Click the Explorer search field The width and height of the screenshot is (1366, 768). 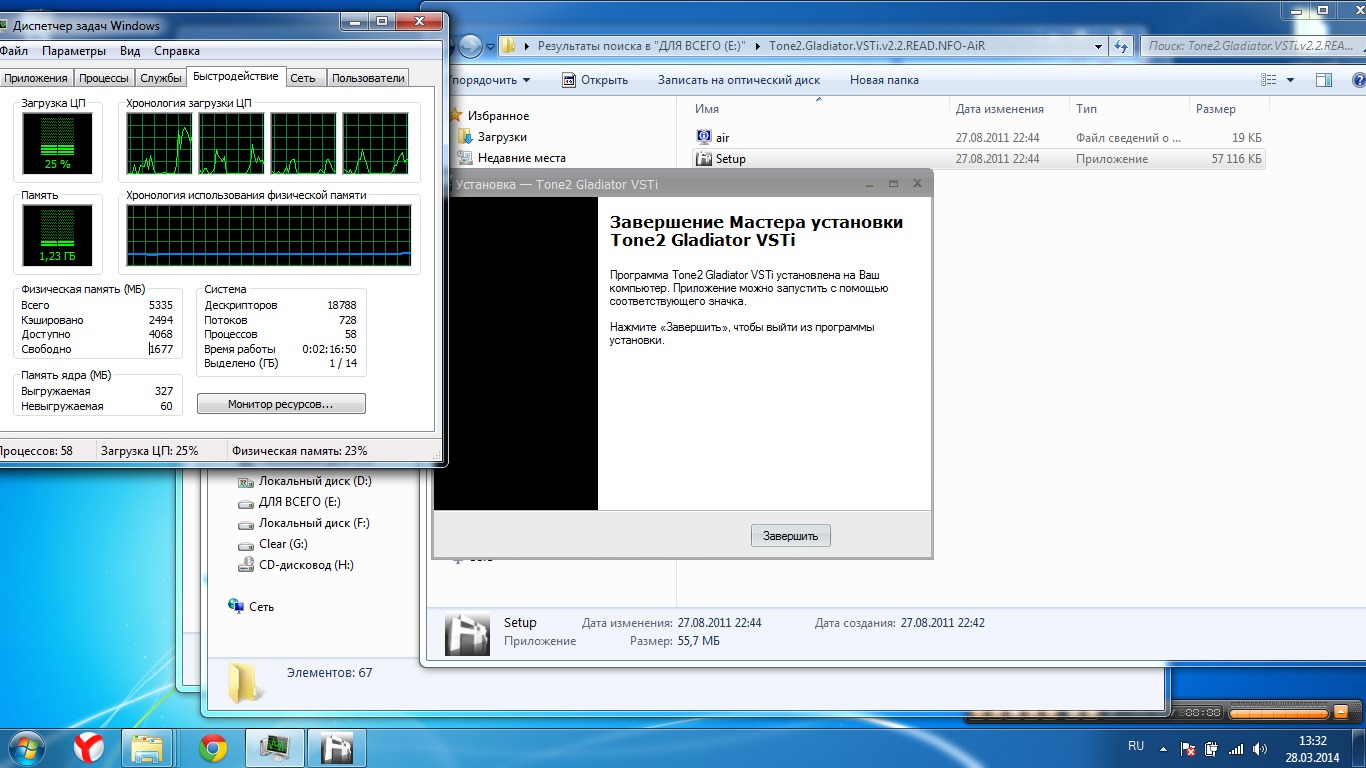pos(1250,46)
